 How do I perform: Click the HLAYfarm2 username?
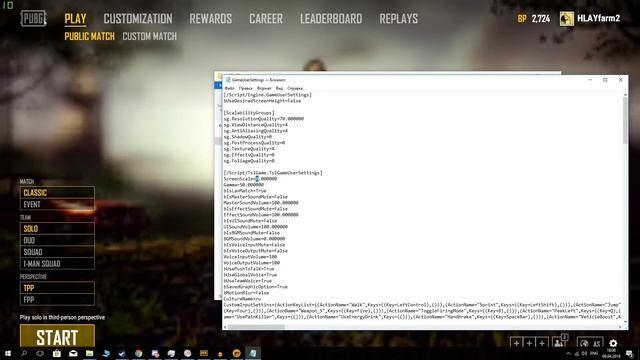click(598, 18)
